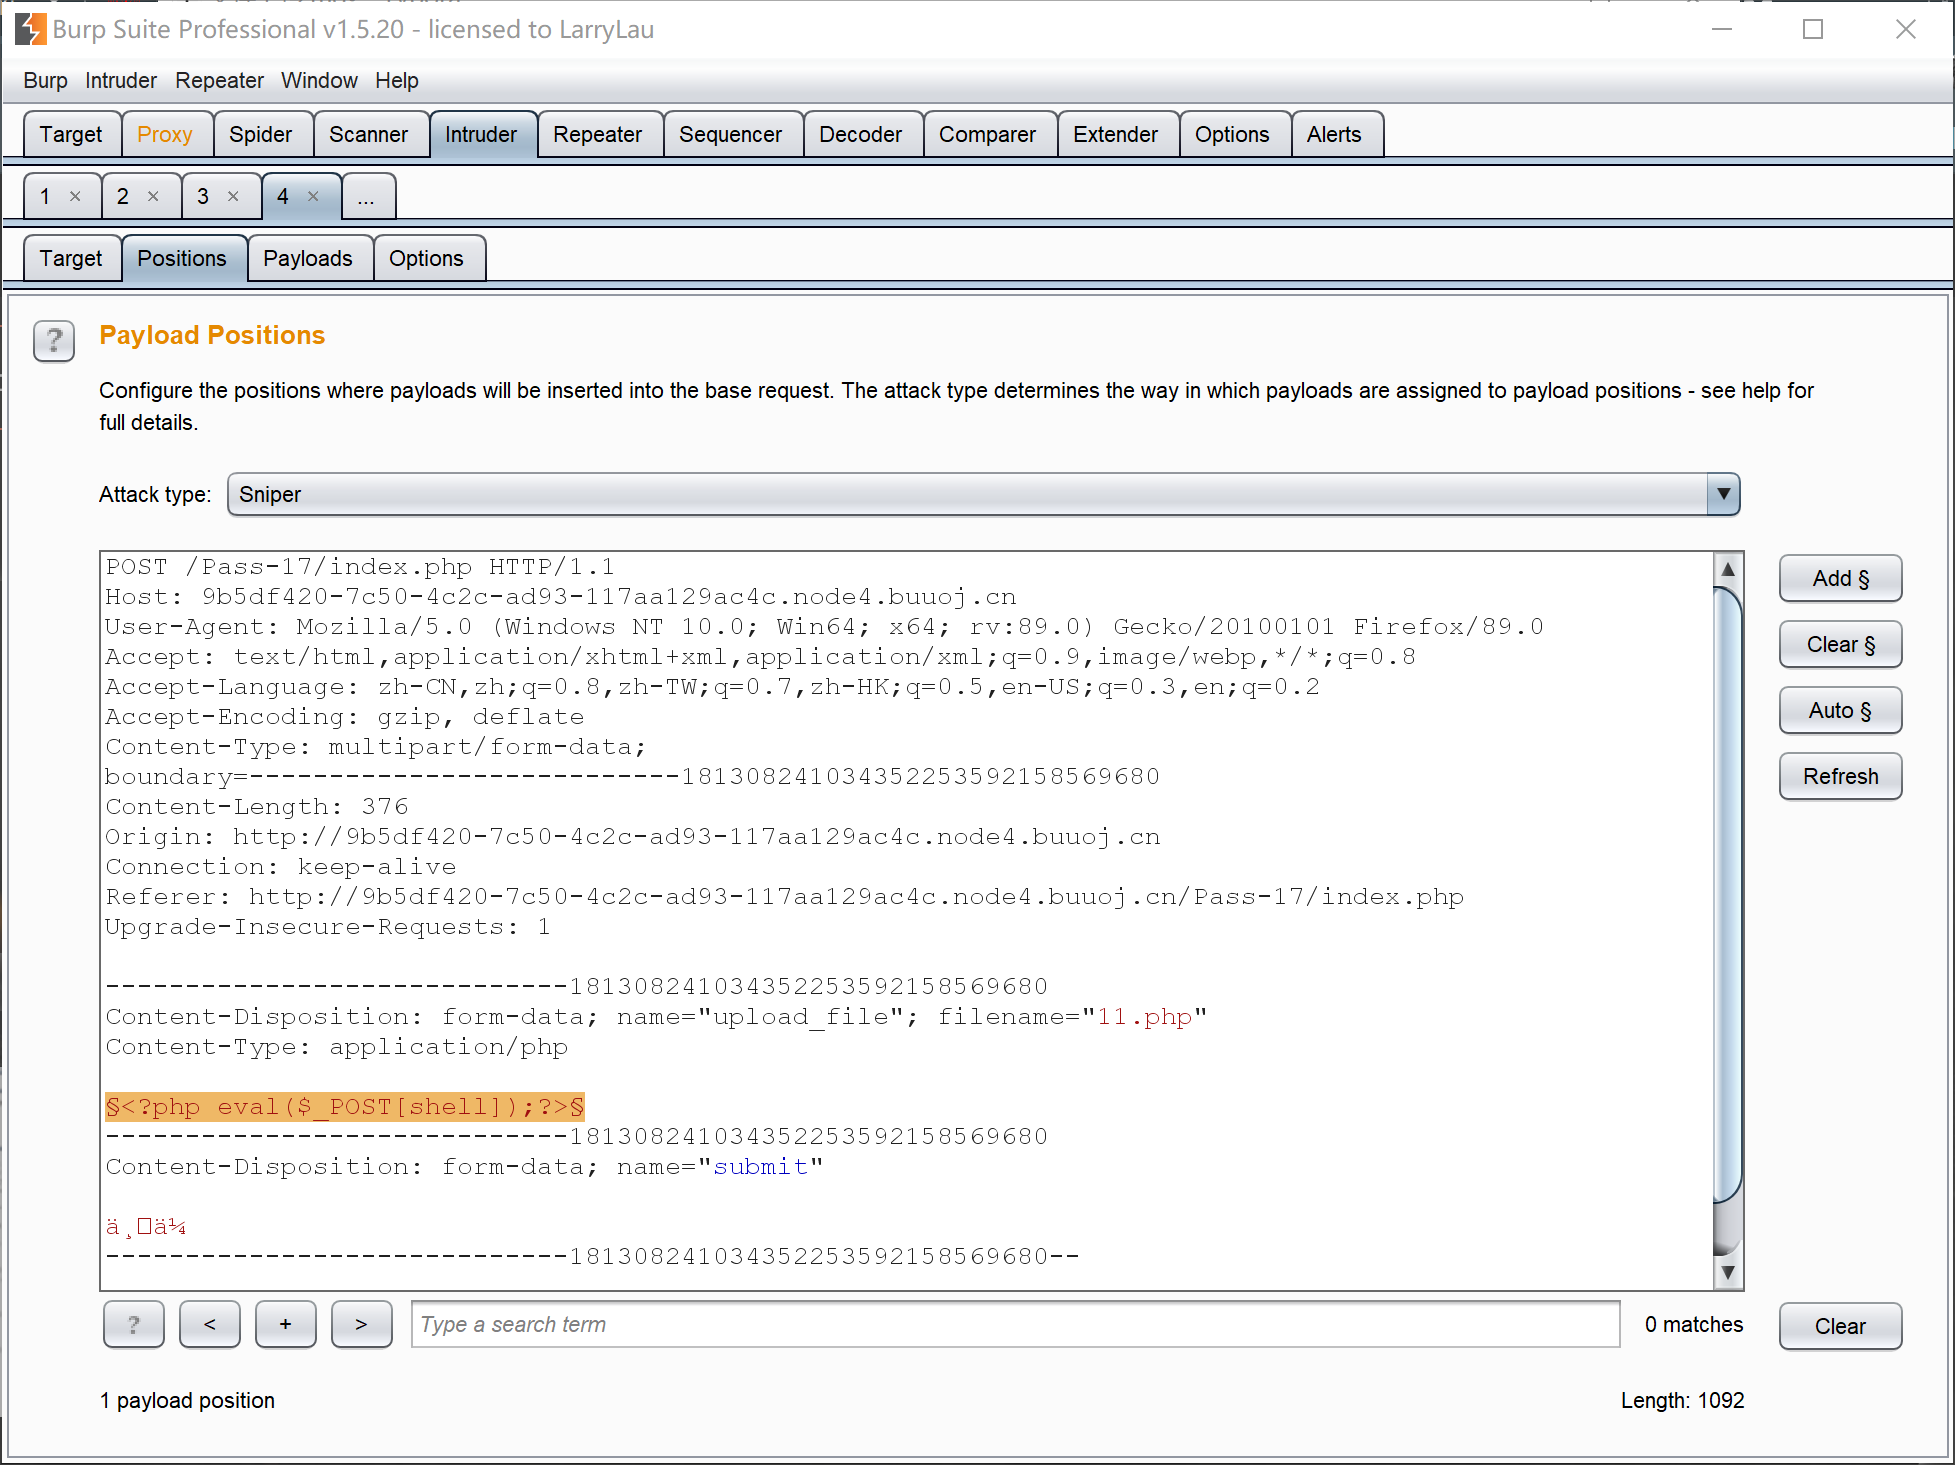Click the filename "11.php" text
This screenshot has width=1955, height=1465.
tap(1145, 1017)
